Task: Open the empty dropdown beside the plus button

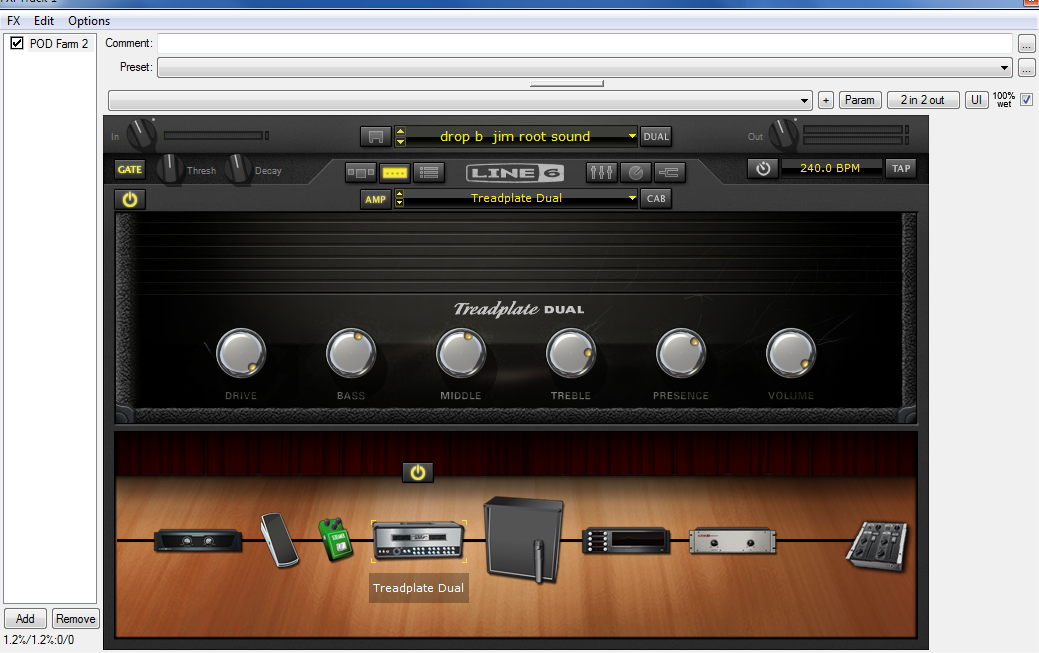Action: coord(460,101)
